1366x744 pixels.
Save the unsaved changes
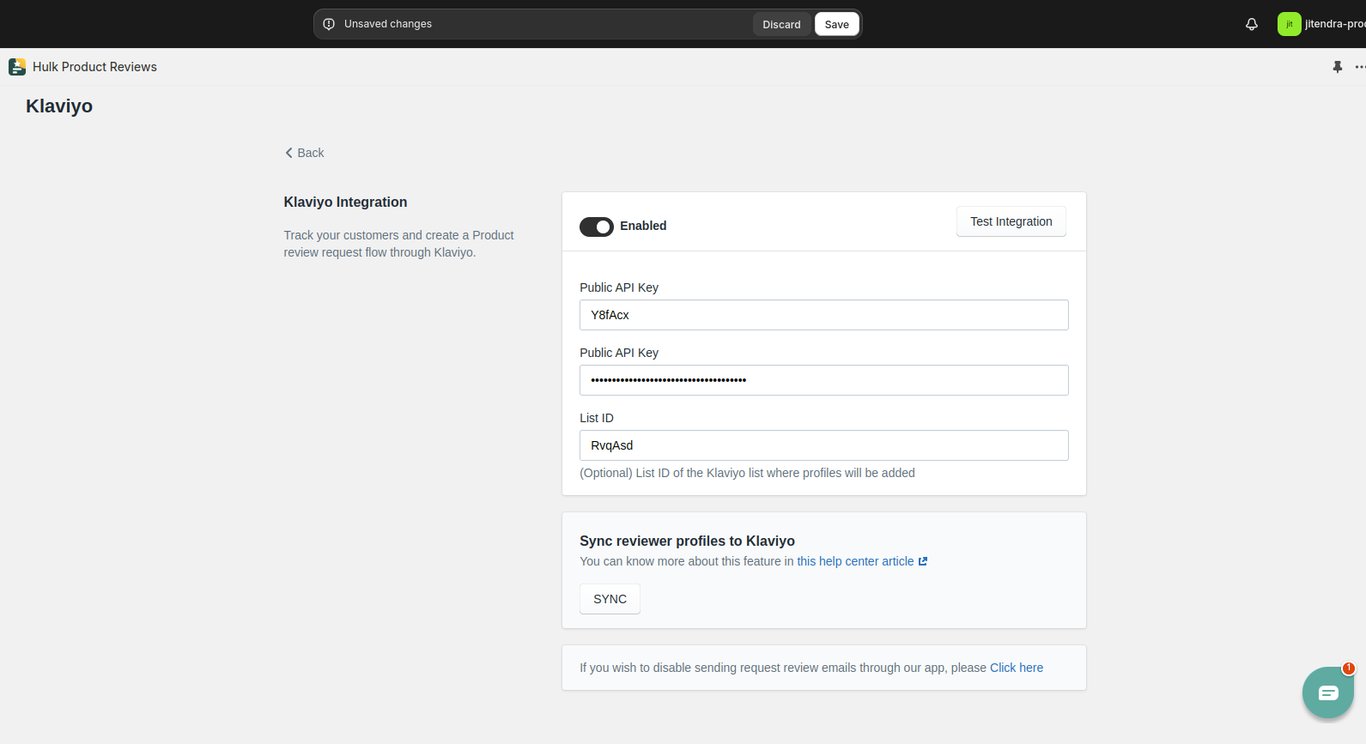[x=836, y=24]
